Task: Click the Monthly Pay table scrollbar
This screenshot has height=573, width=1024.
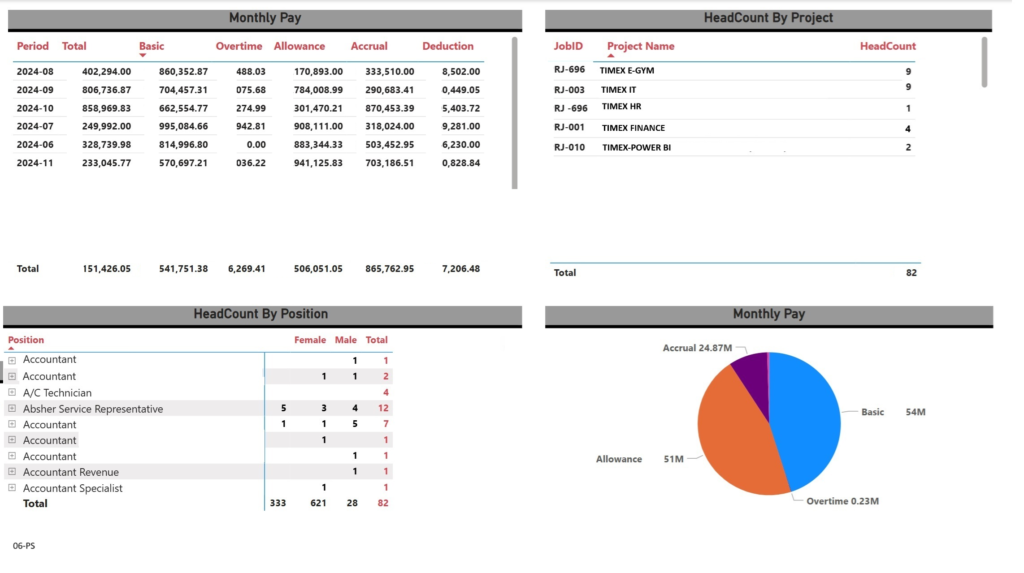Action: (514, 112)
